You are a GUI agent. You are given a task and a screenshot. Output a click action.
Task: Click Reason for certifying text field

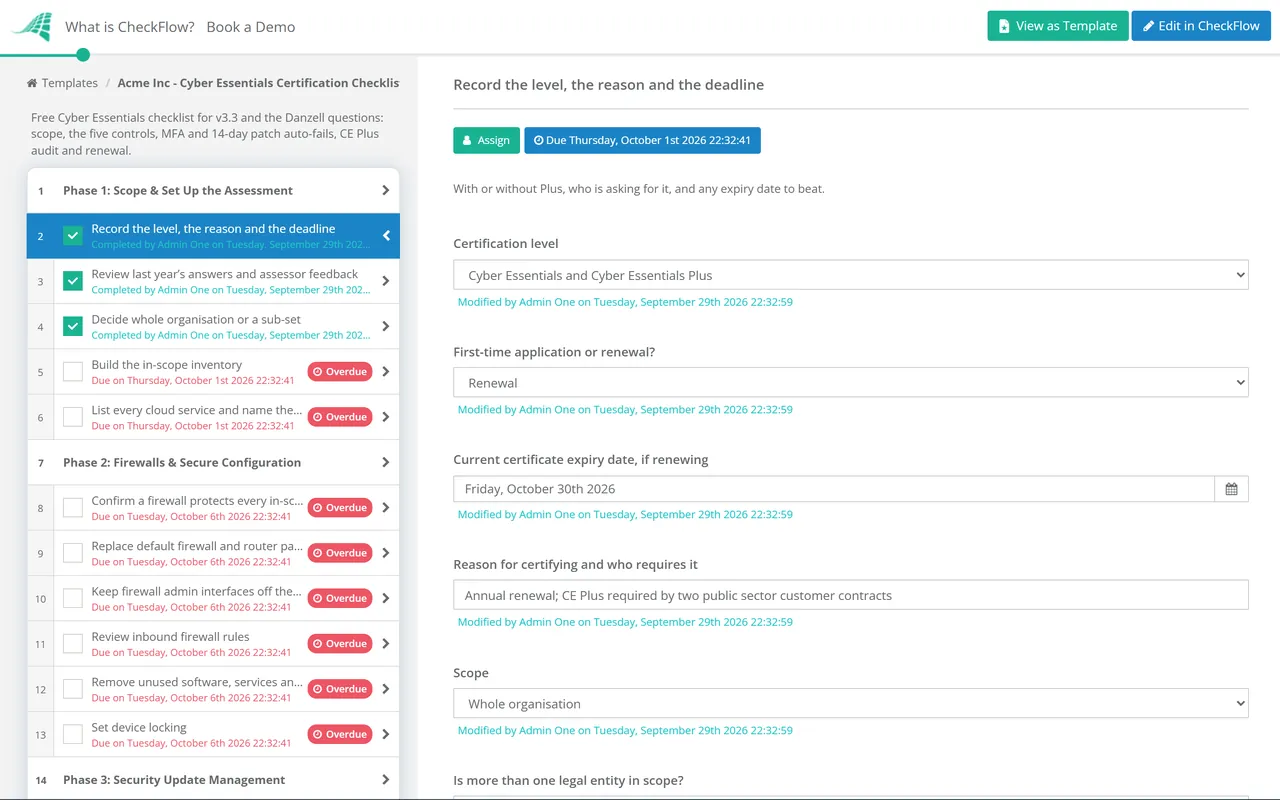851,595
